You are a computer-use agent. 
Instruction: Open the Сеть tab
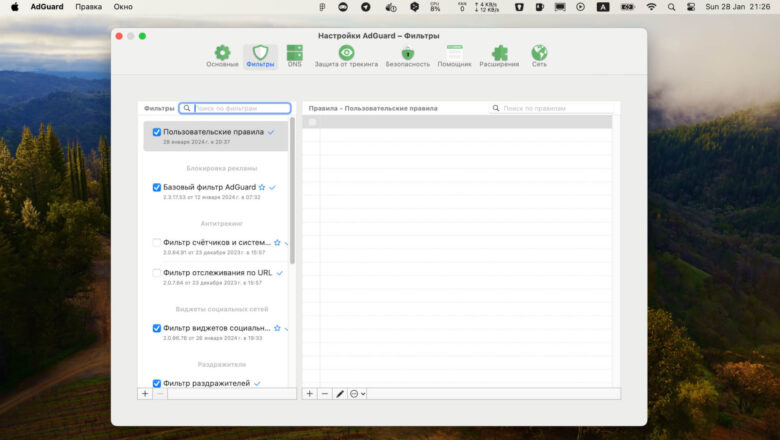(539, 56)
